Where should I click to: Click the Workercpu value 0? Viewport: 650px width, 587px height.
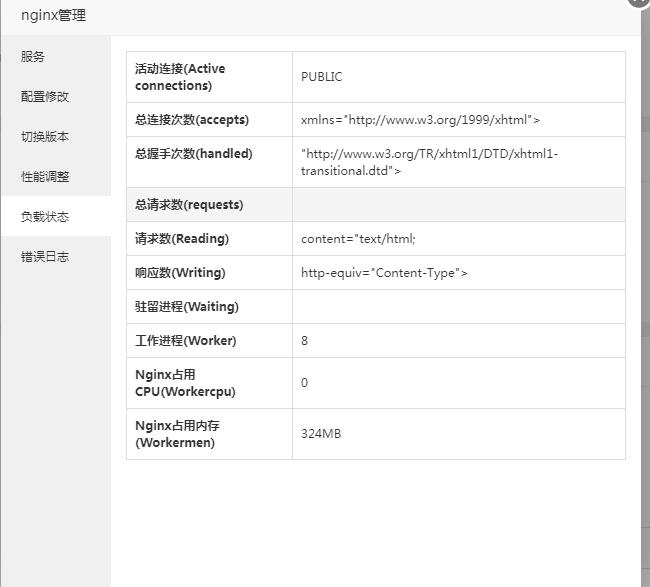pyautogui.click(x=304, y=383)
